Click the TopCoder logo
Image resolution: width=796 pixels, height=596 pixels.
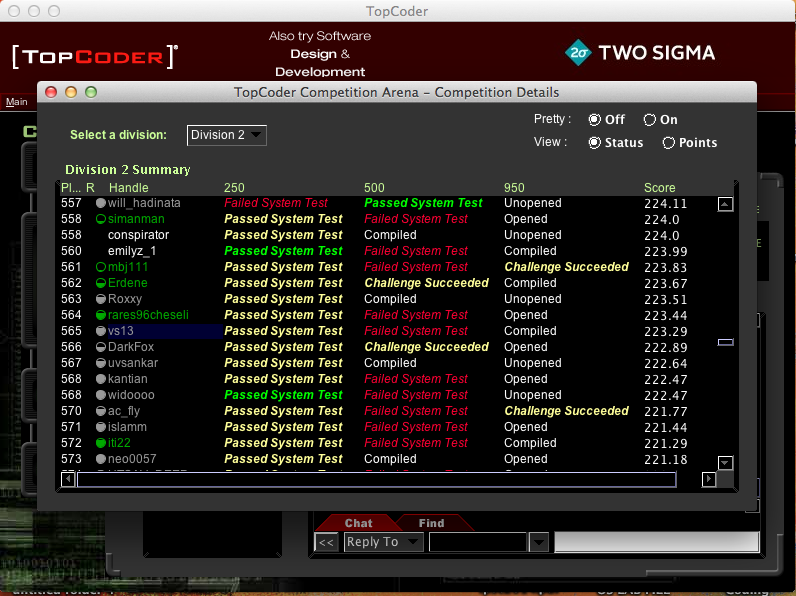click(95, 56)
